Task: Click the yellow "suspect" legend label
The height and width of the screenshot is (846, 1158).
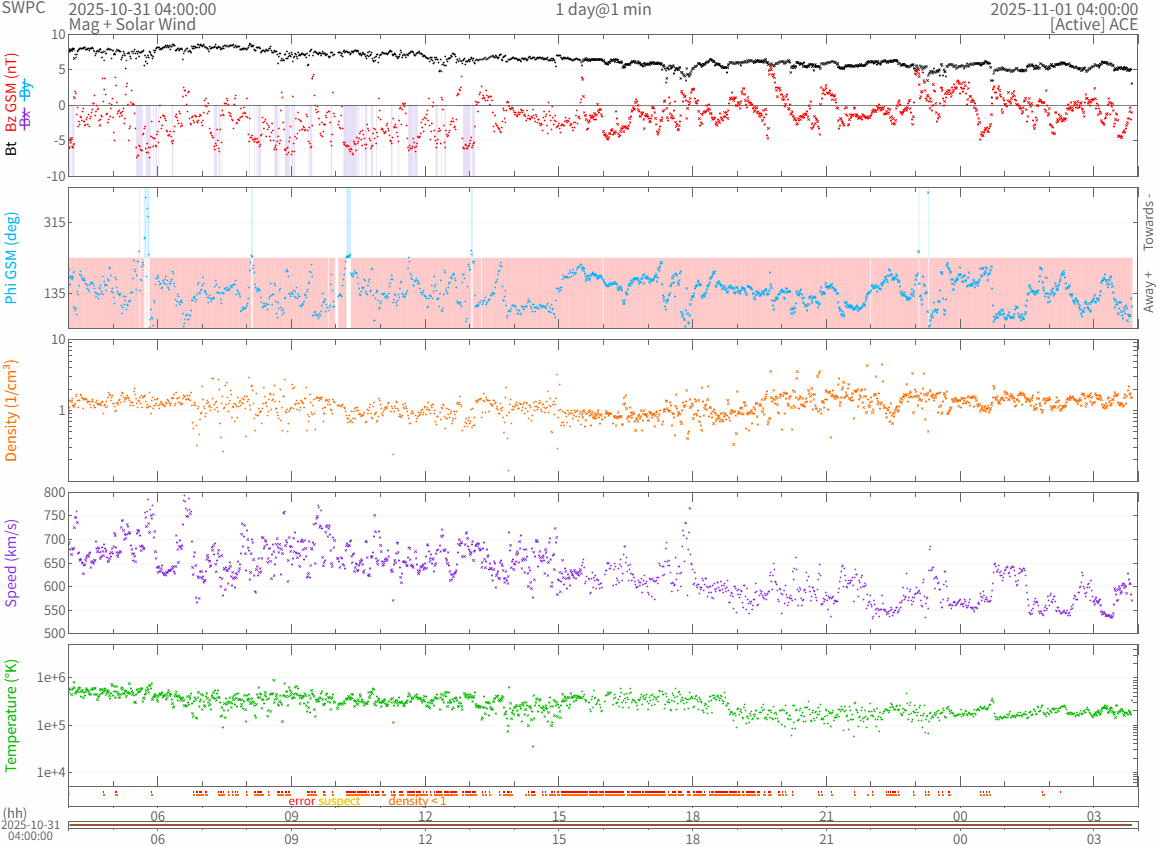Action: click(x=339, y=801)
